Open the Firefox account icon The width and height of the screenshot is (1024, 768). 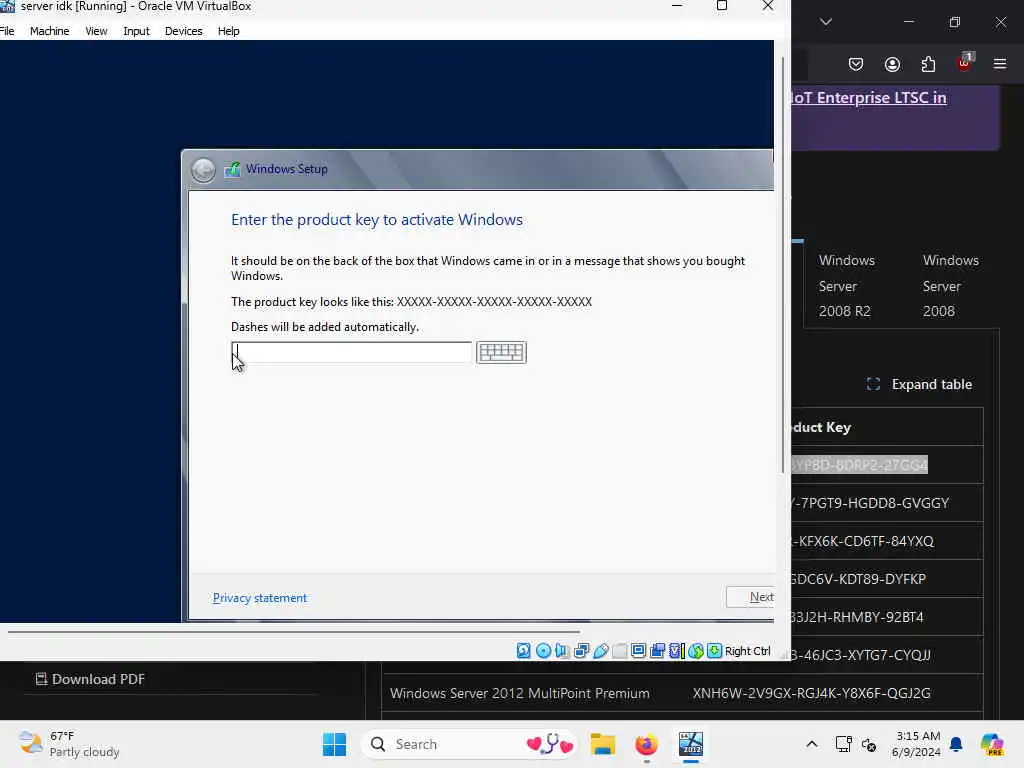coord(892,64)
